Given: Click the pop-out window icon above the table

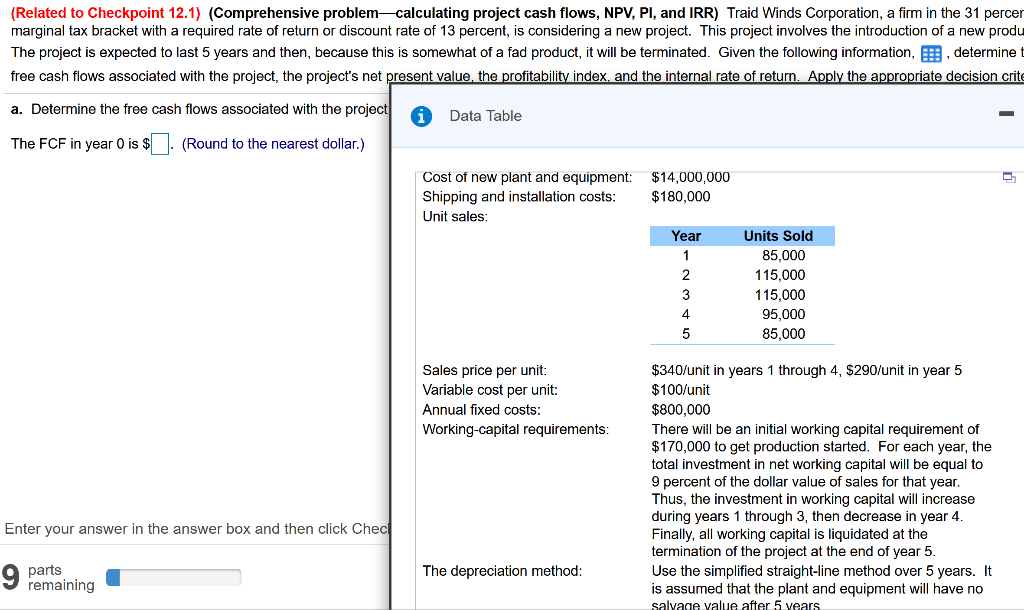Looking at the screenshot, I should click(x=1009, y=175).
